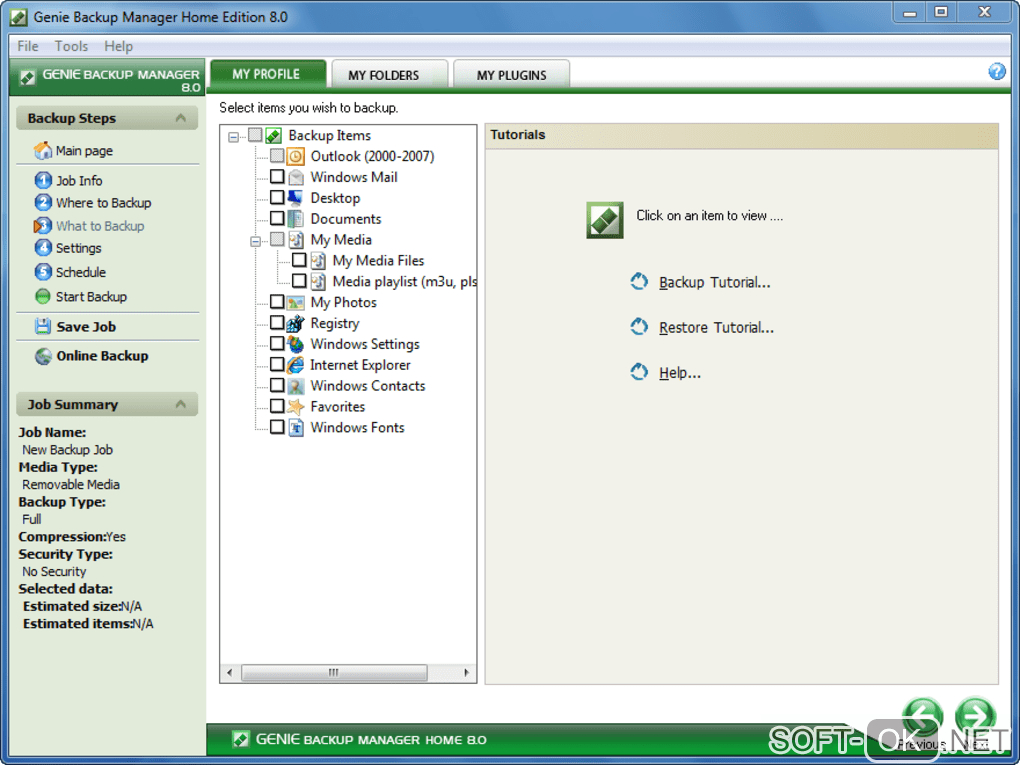This screenshot has width=1020, height=765.
Task: Click the Settings step 4 icon
Action: (x=43, y=248)
